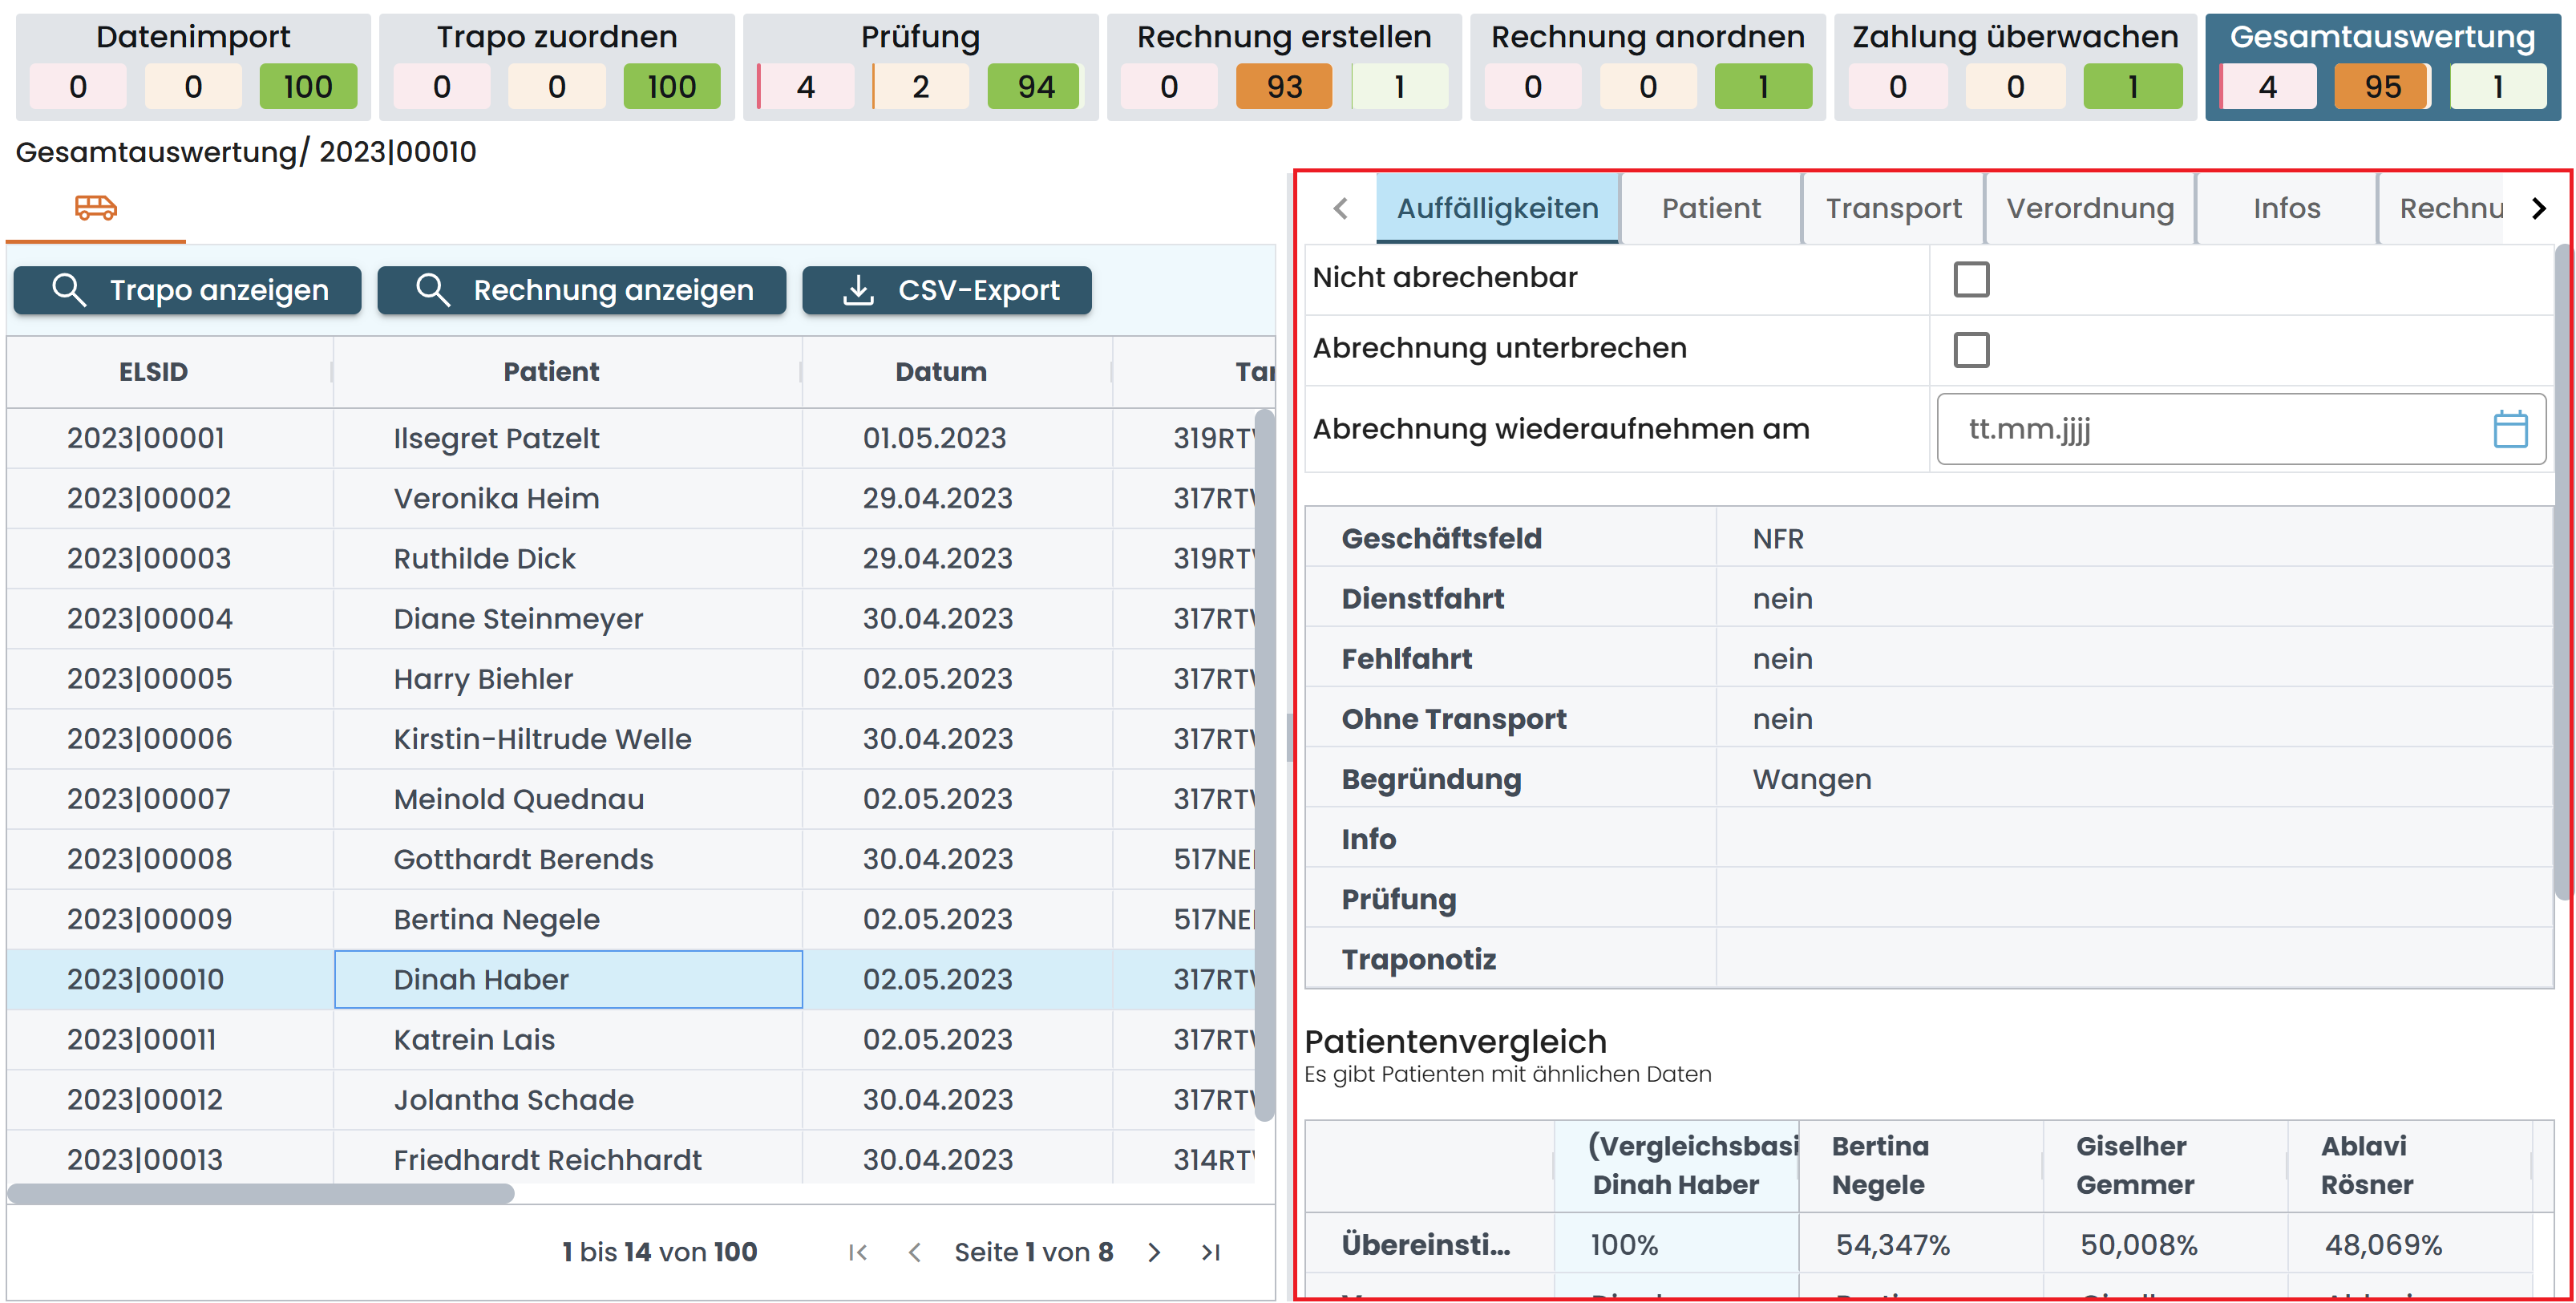Enable Abrechnung unterbrechen checkbox

click(x=1970, y=350)
